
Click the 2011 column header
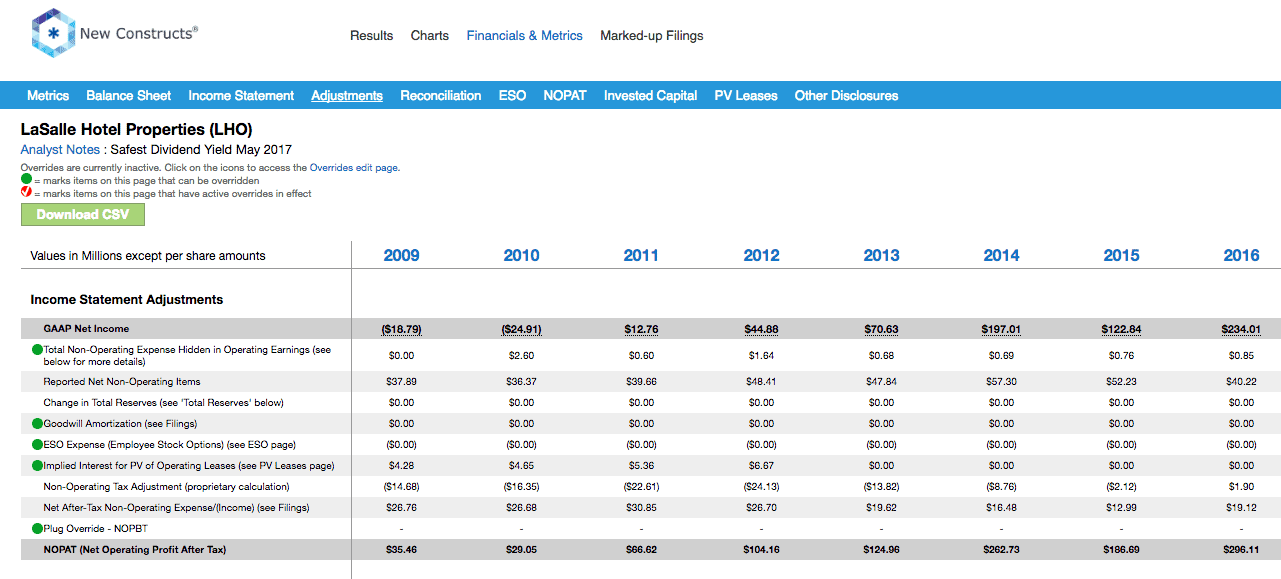641,255
